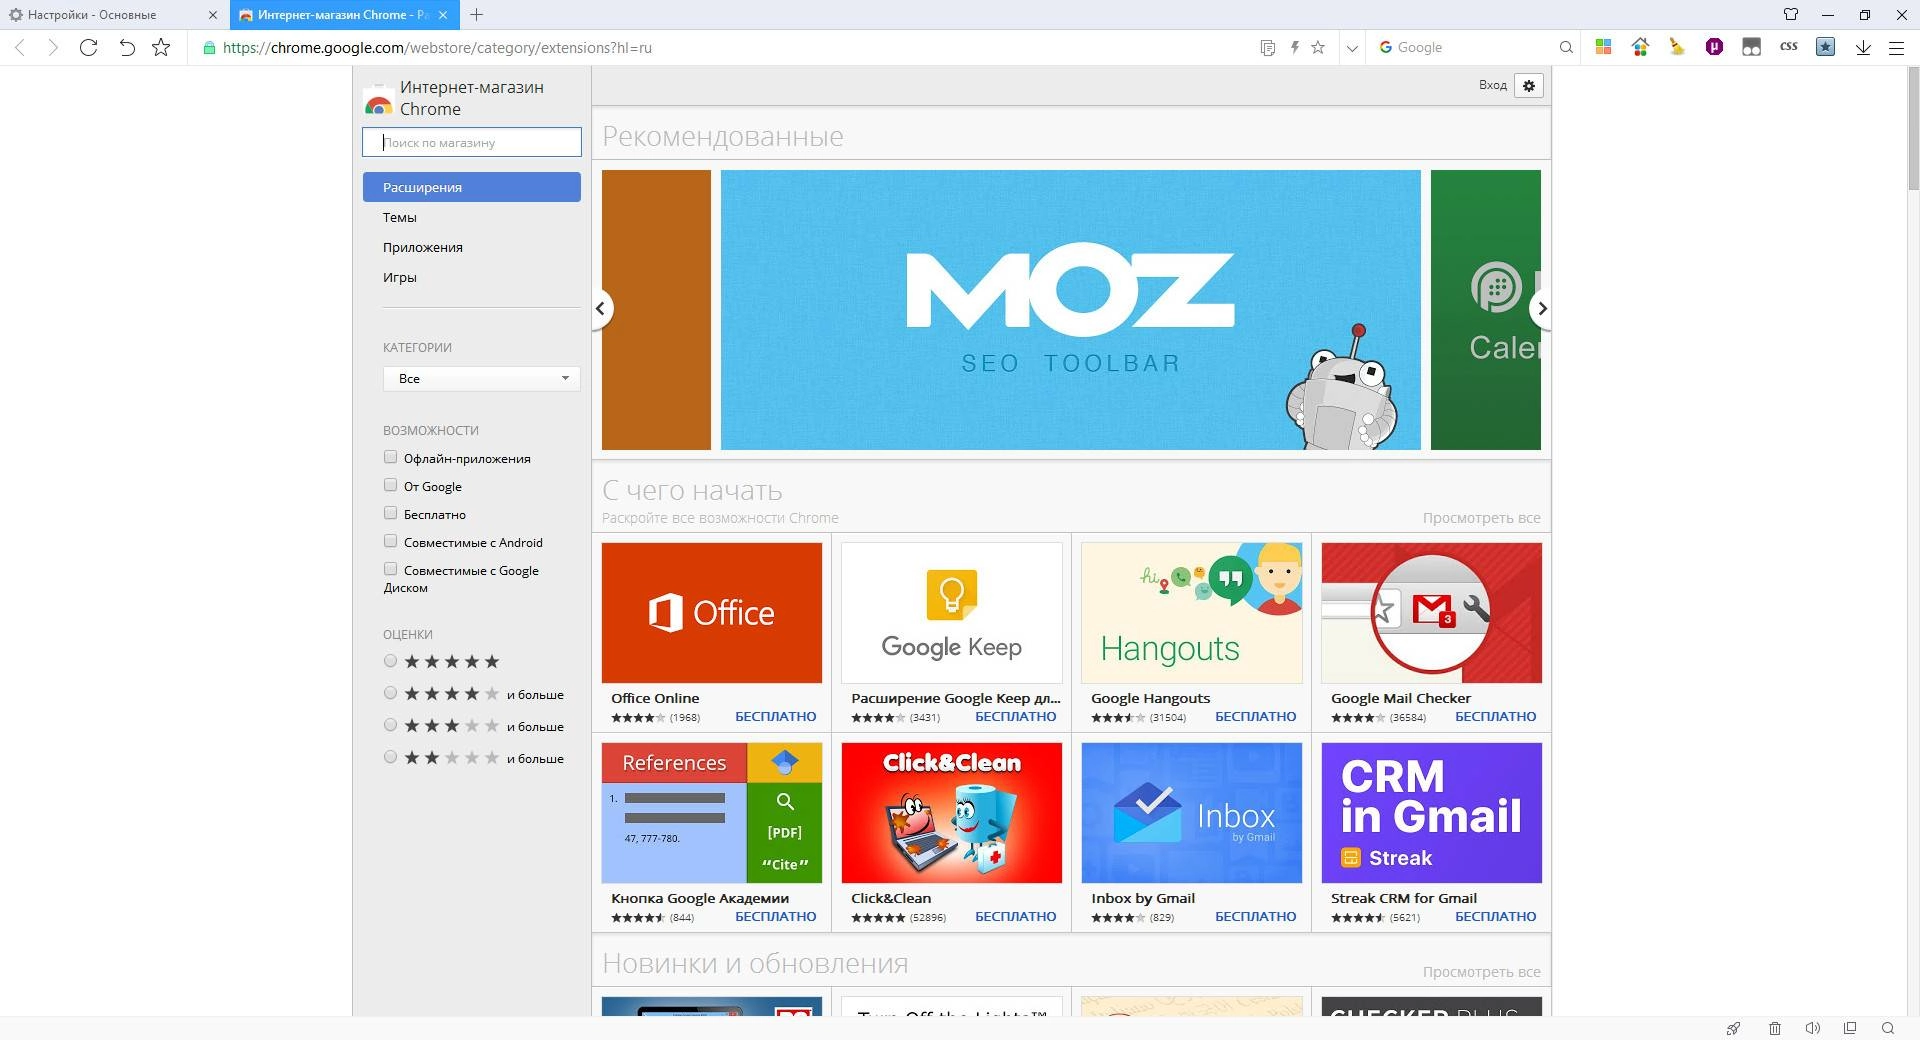
Task: Click Просмотреть все for С чего начать
Action: (1481, 518)
